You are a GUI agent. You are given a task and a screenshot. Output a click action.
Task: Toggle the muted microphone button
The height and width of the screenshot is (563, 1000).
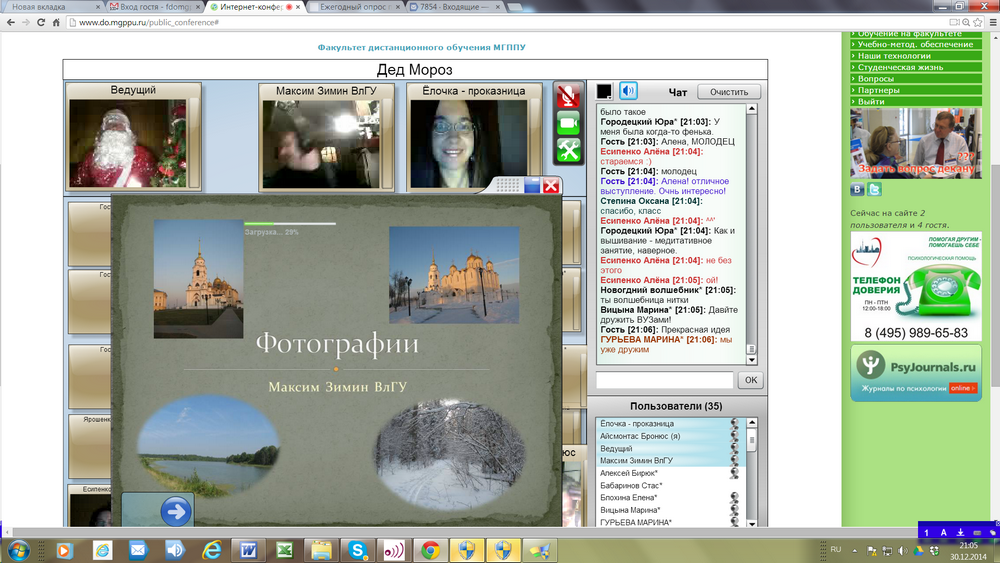pos(568,96)
